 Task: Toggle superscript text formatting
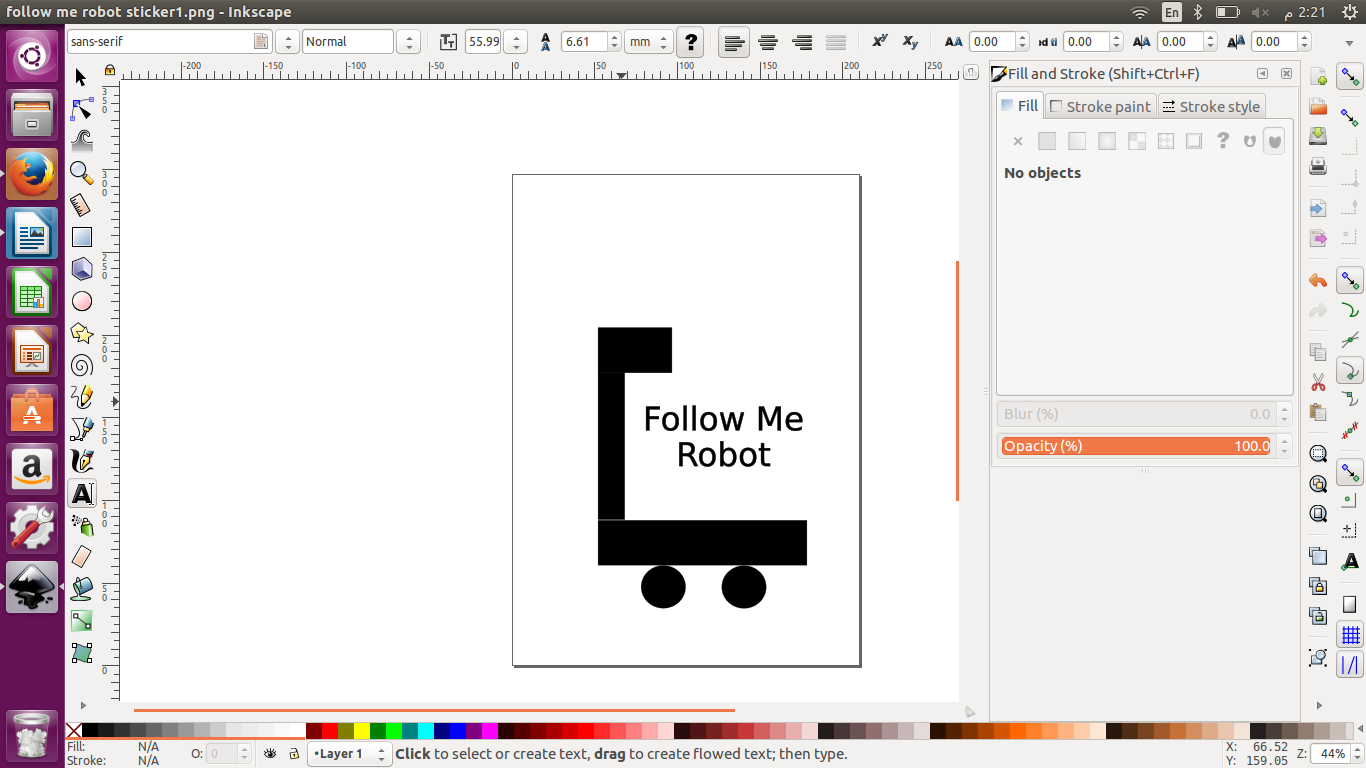click(x=879, y=42)
